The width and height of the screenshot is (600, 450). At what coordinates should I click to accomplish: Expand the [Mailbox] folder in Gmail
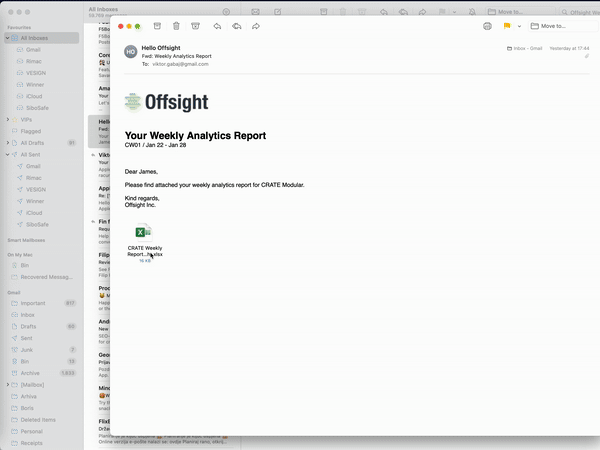click(x=8, y=384)
